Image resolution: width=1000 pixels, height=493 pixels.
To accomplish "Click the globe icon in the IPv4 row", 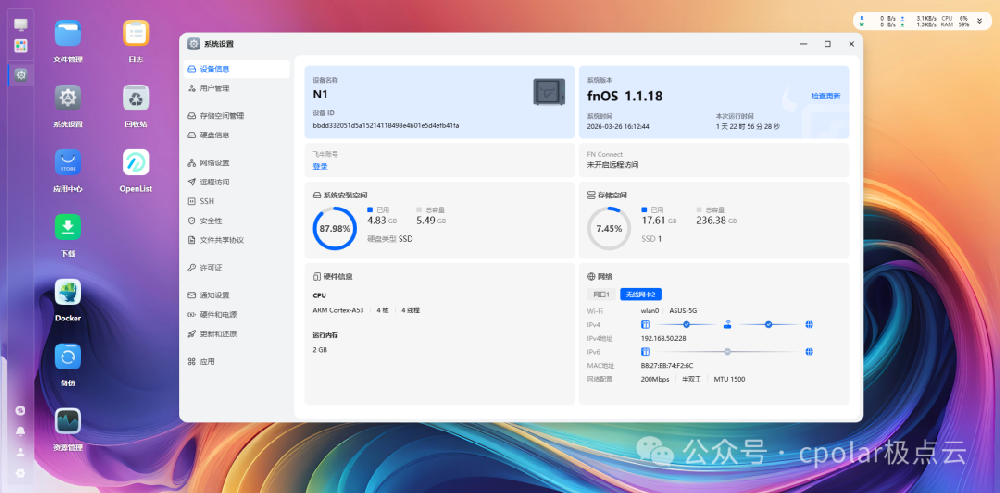I will click(x=809, y=325).
